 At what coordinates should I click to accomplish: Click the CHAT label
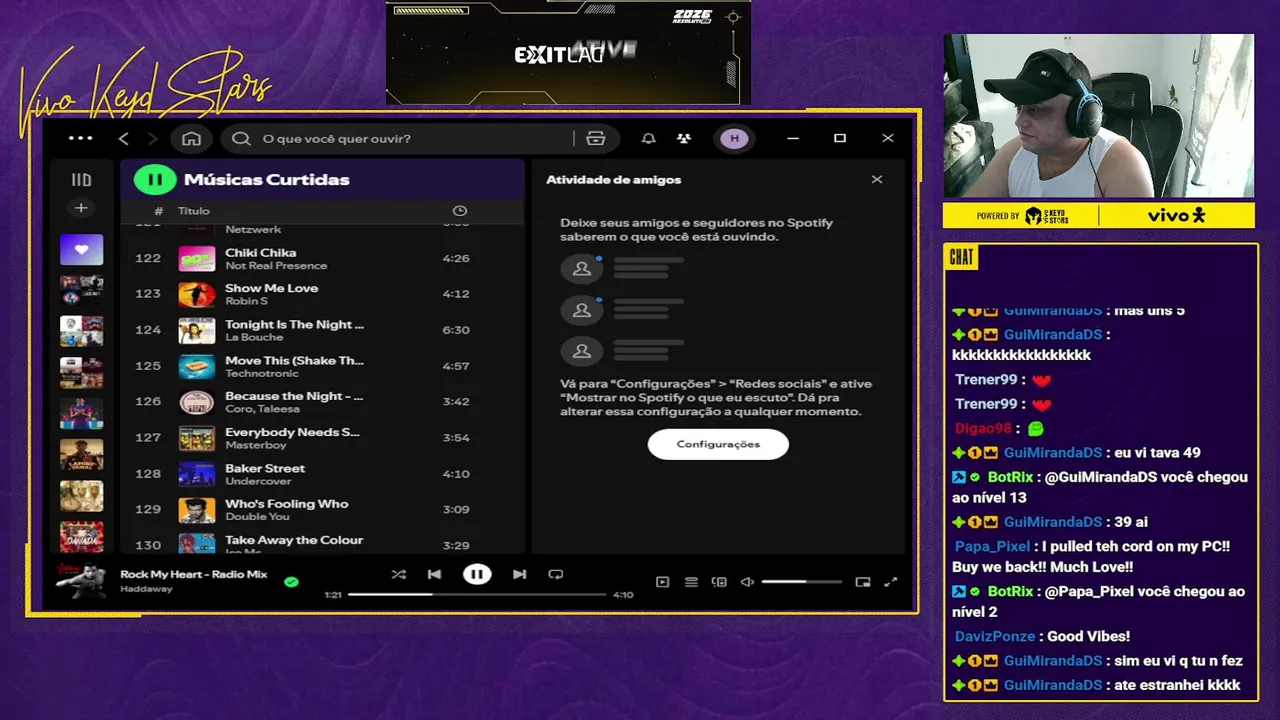point(961,258)
